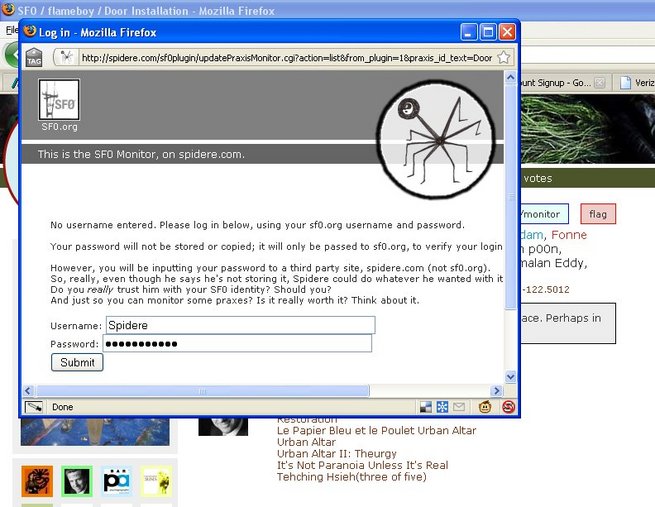The image size is (655, 507).
Task: Click the checkered square status bar icon
Action: [426, 407]
